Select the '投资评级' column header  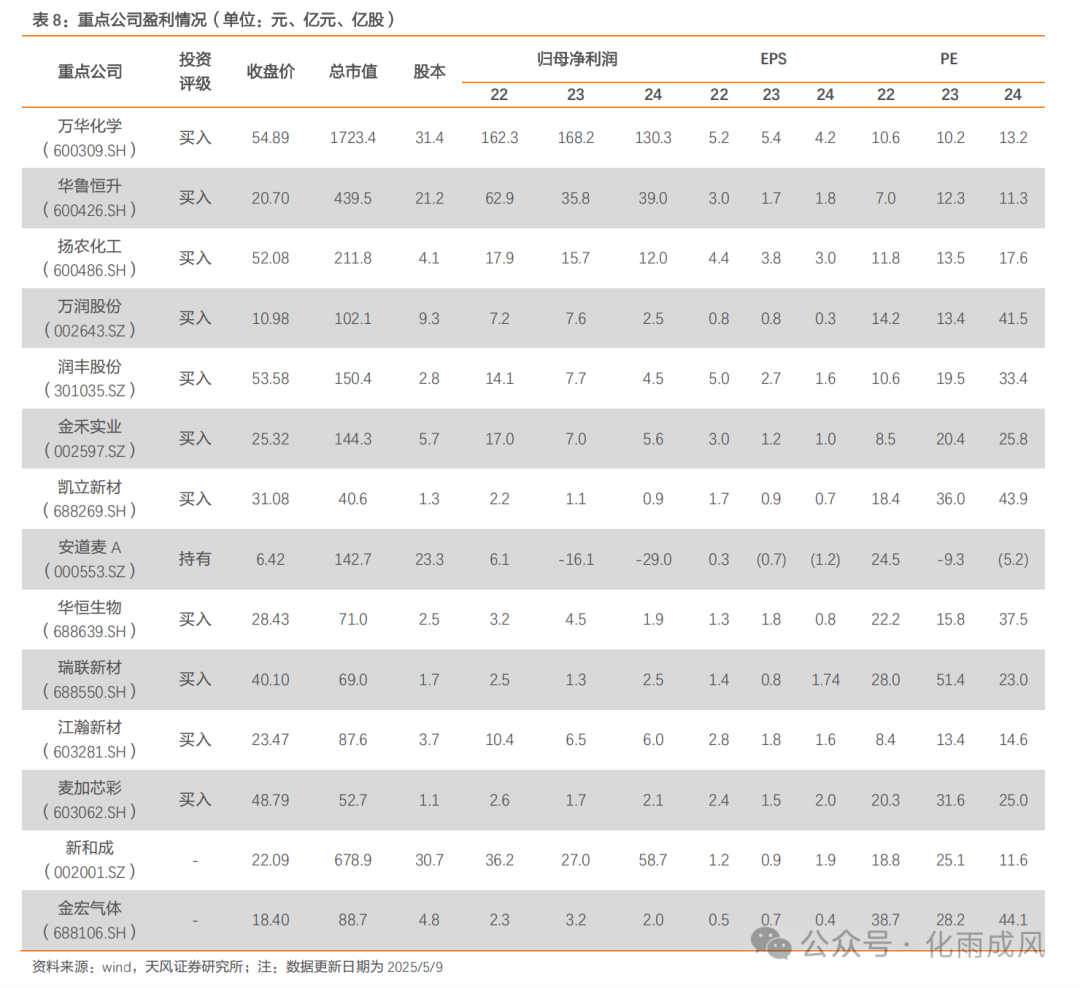pos(195,72)
